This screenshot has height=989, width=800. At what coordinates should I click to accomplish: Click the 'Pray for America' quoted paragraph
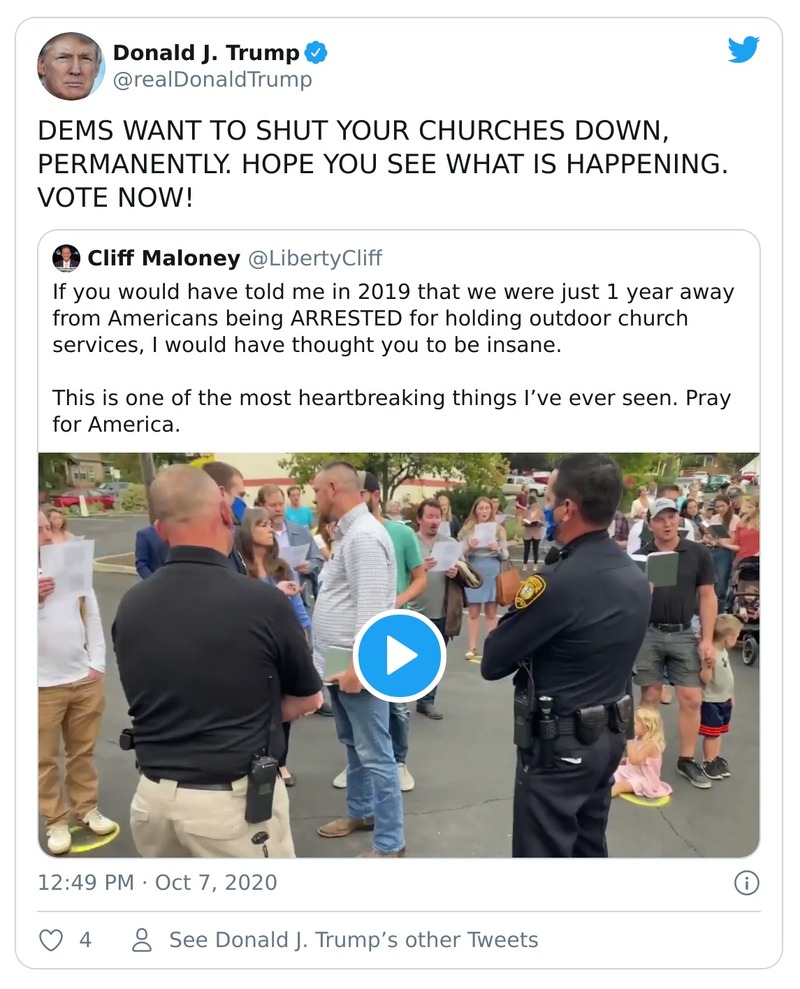(391, 410)
